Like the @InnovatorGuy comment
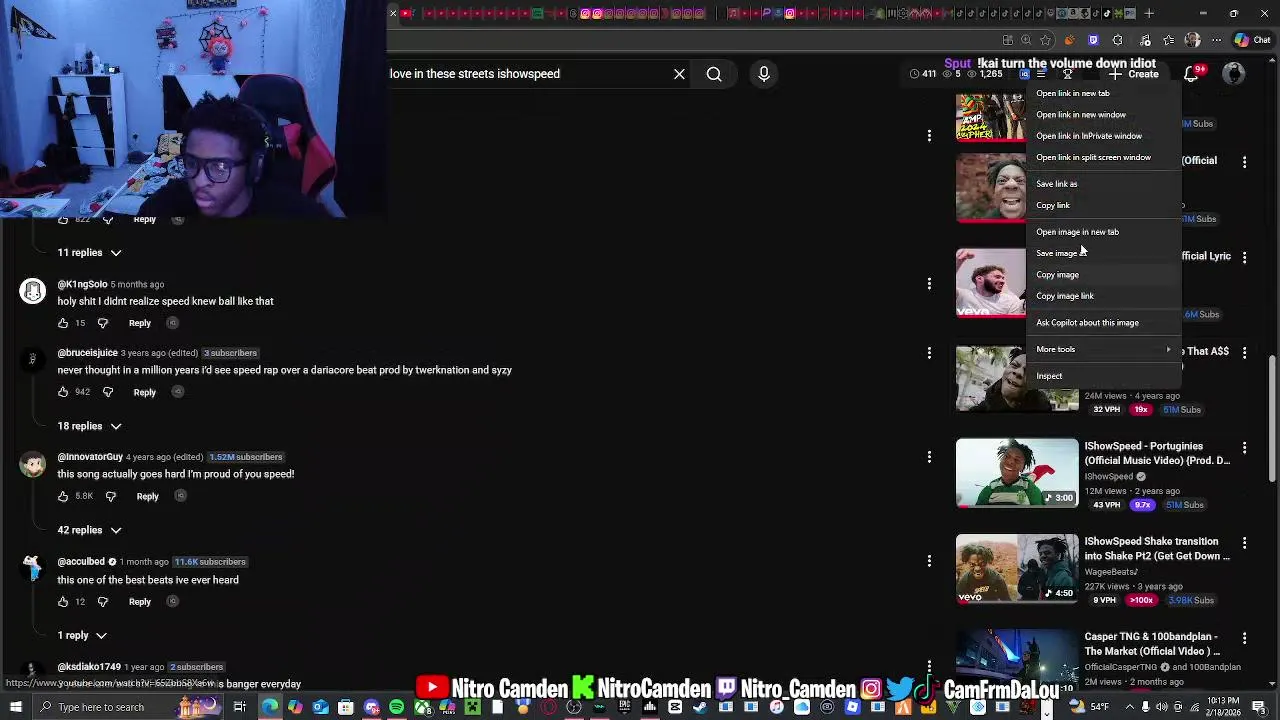Screen dimensions: 1280x720 point(63,496)
